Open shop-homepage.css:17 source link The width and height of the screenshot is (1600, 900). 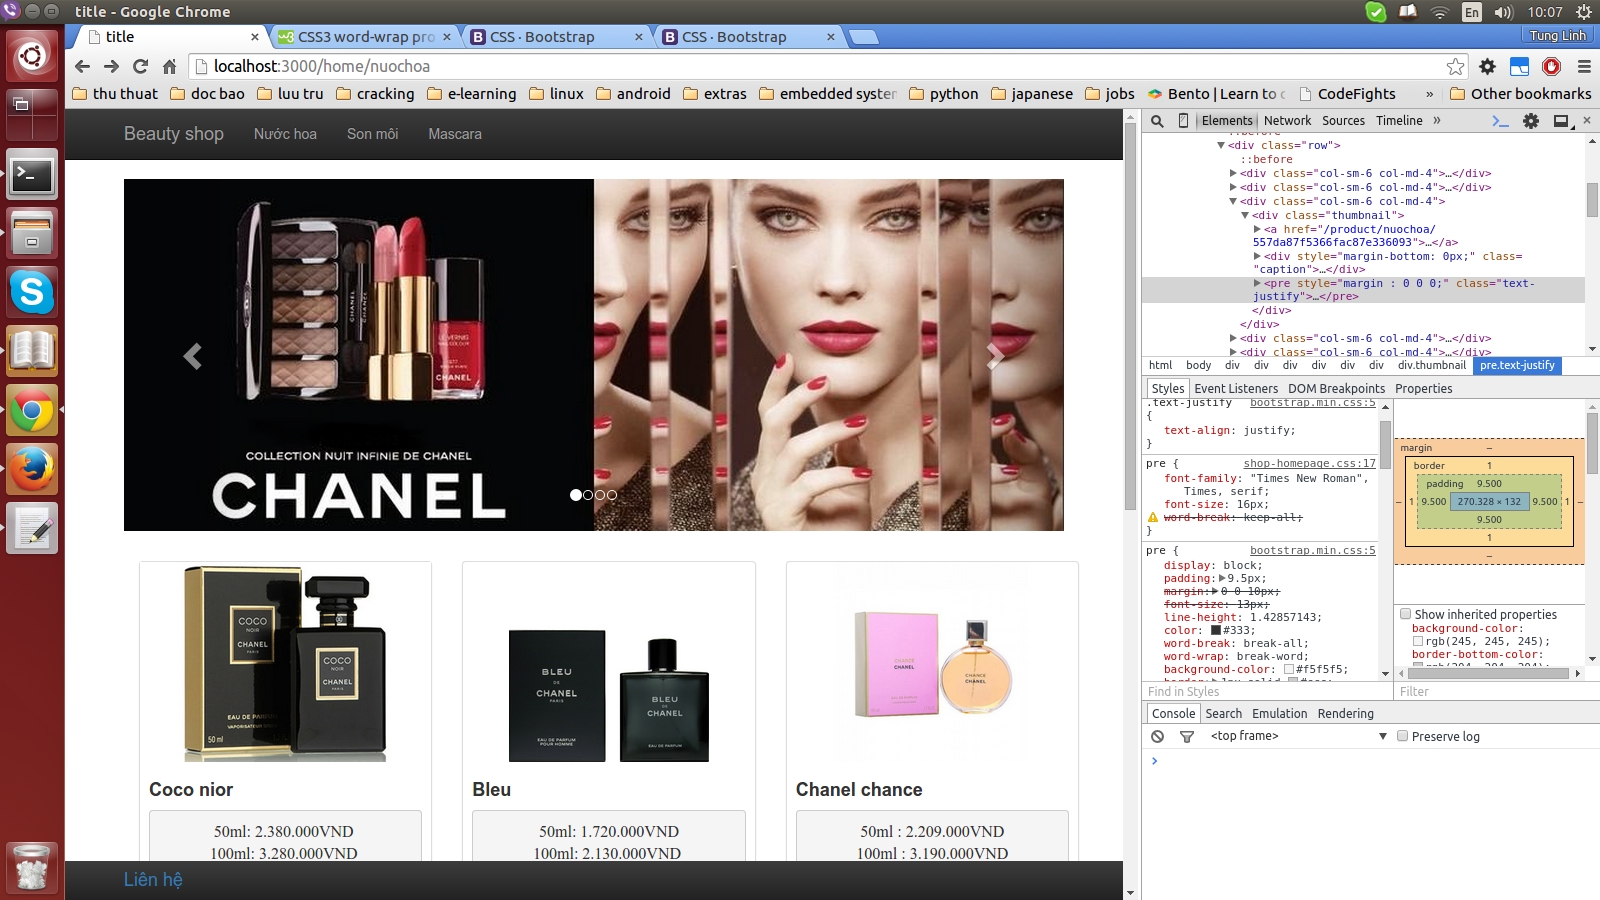pos(1309,464)
